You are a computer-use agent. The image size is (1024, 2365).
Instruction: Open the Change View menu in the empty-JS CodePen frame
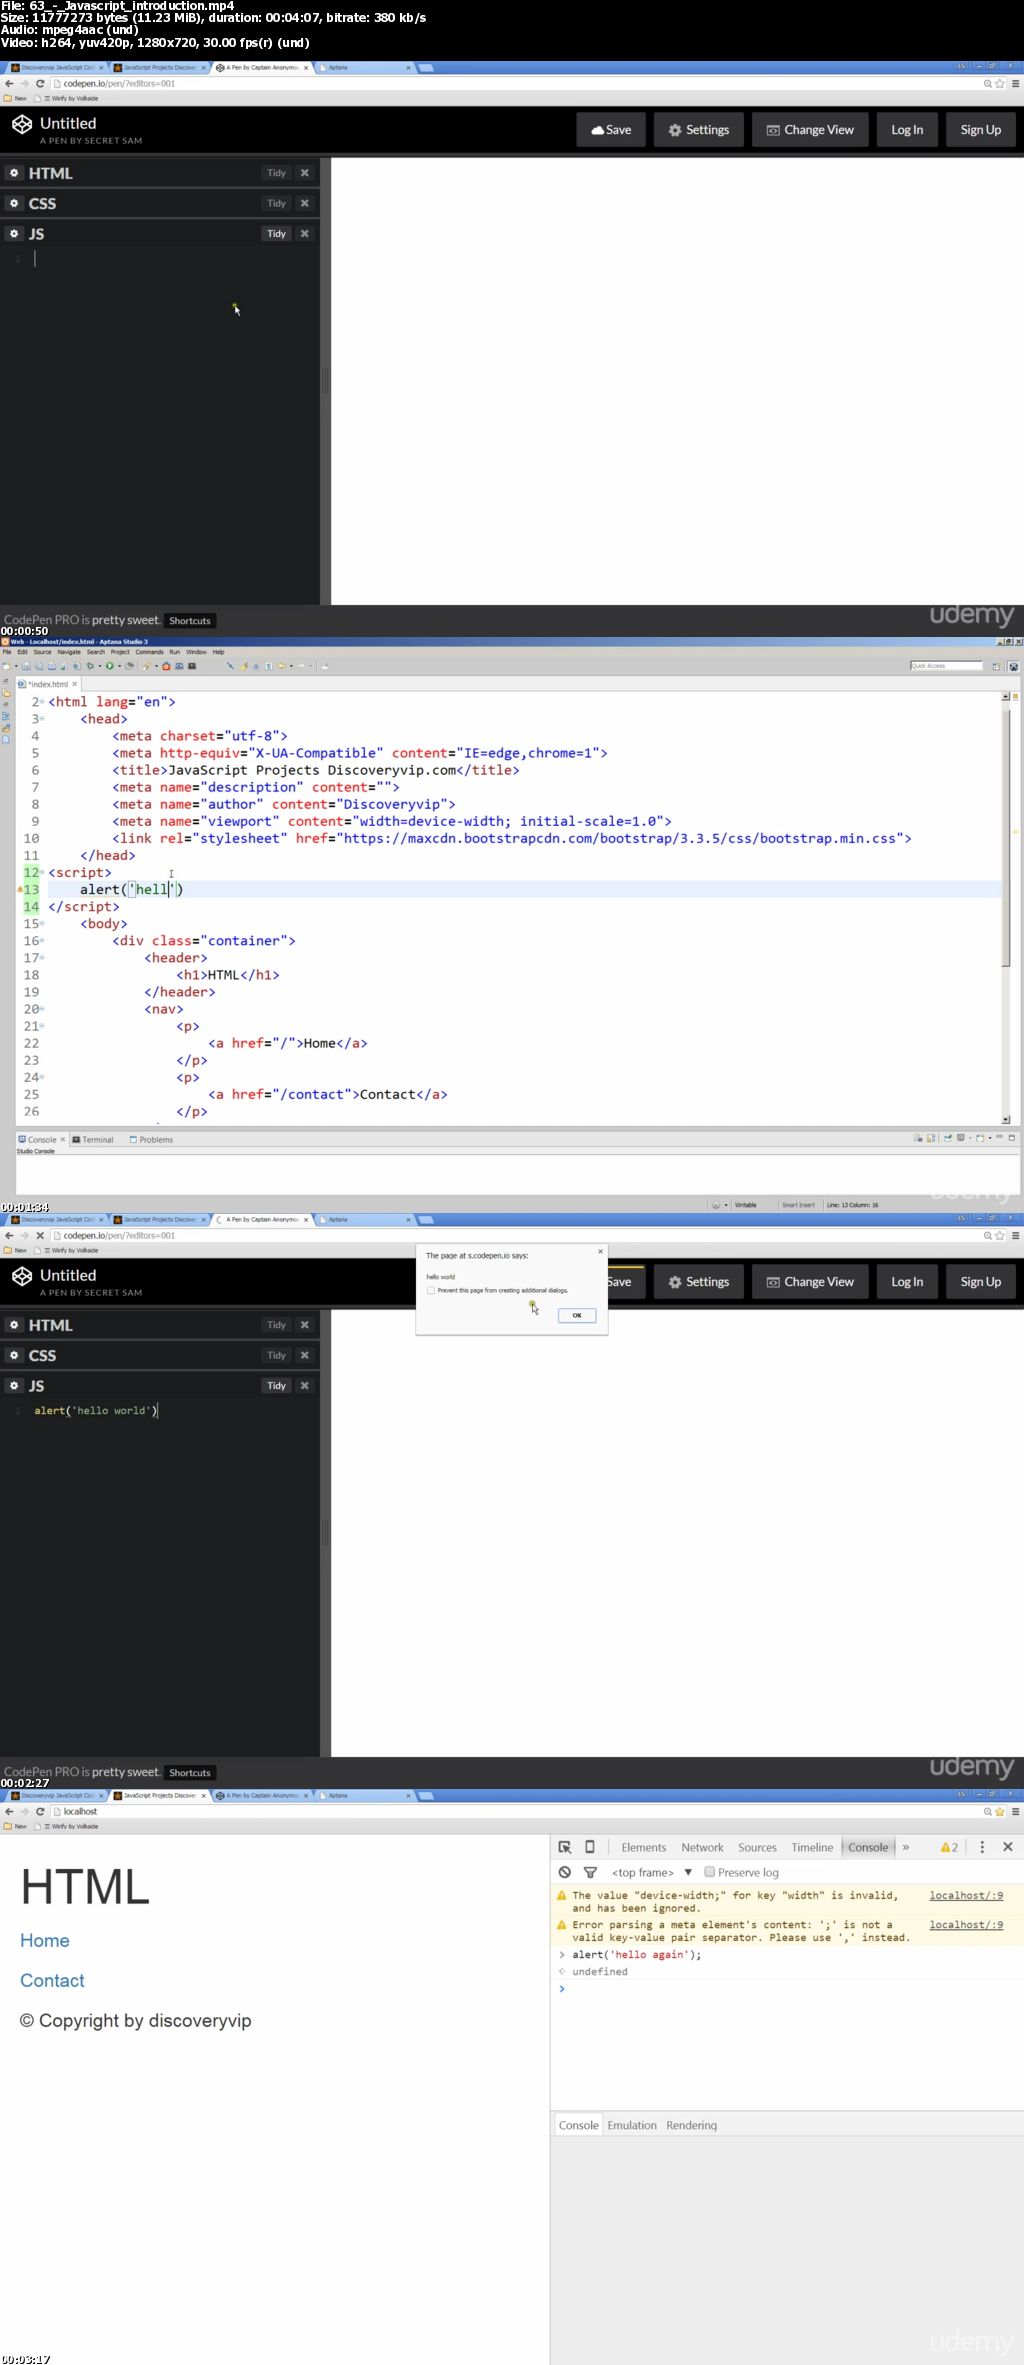(x=810, y=130)
